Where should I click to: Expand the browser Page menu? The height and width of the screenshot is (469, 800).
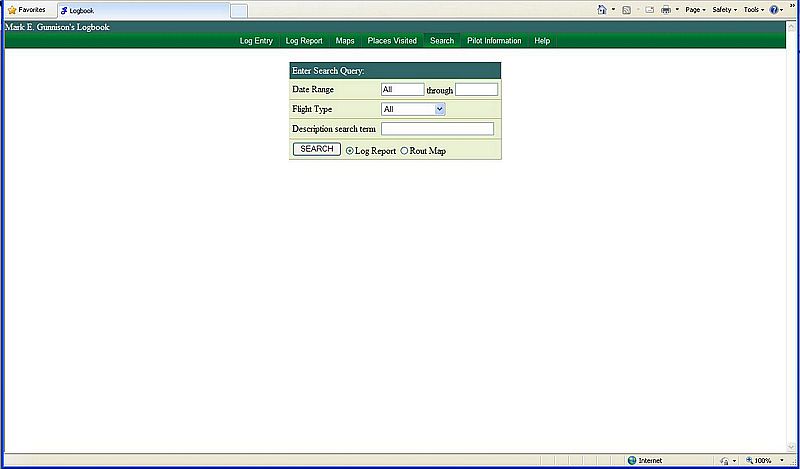tap(696, 9)
